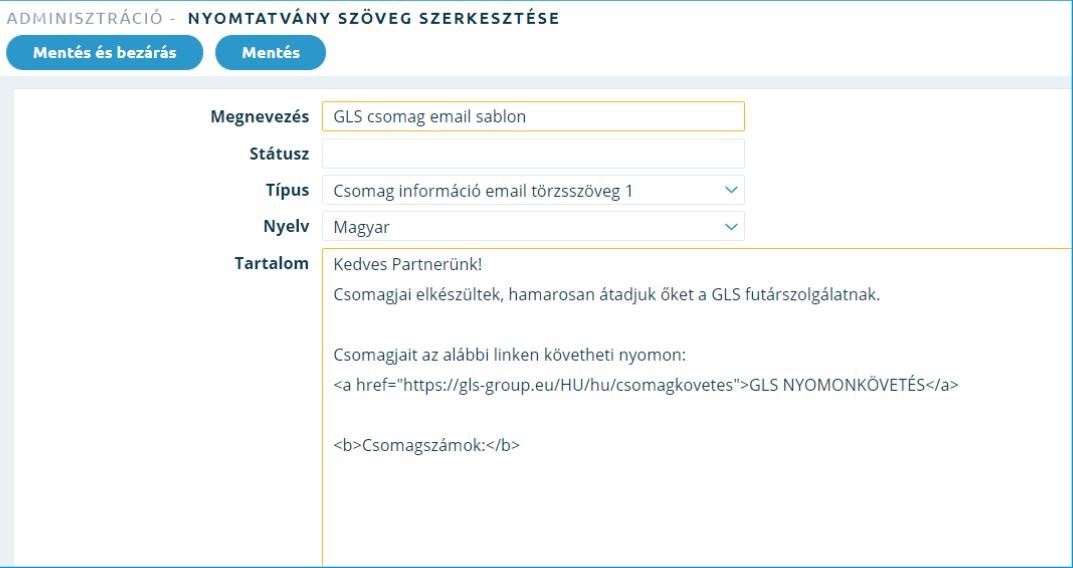
Task: Click the 'Csomagjait az alábbi linken' line
Action: 510,355
